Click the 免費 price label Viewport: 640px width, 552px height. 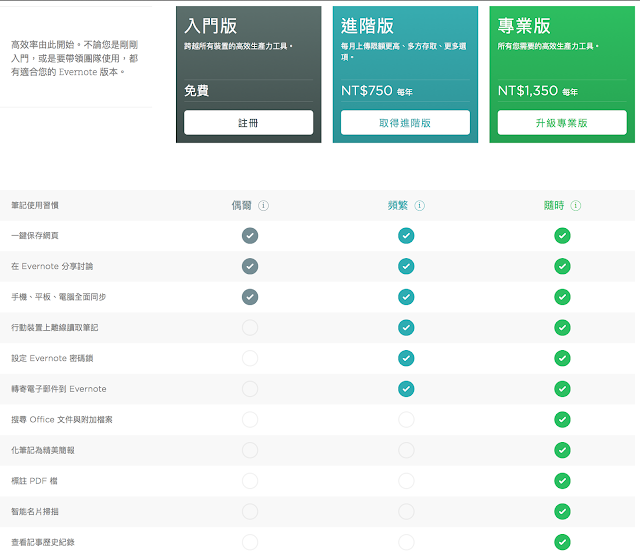(x=197, y=90)
